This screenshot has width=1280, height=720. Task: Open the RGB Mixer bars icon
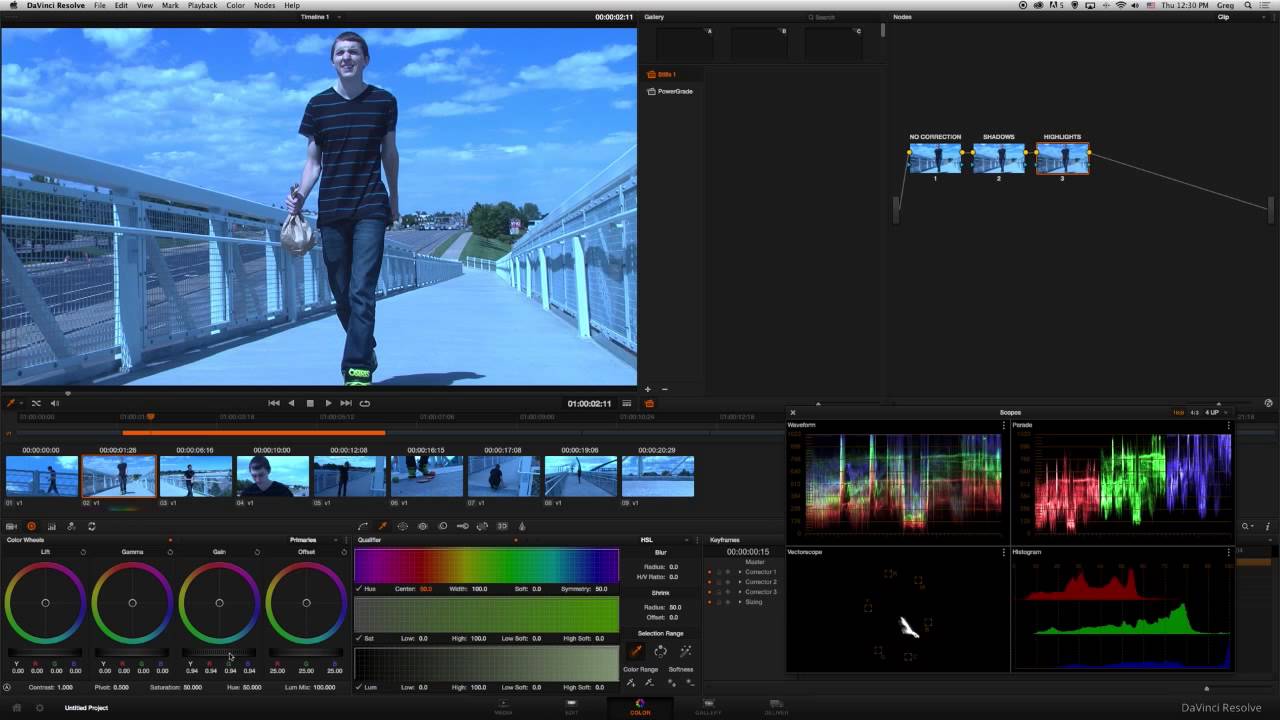tap(51, 526)
